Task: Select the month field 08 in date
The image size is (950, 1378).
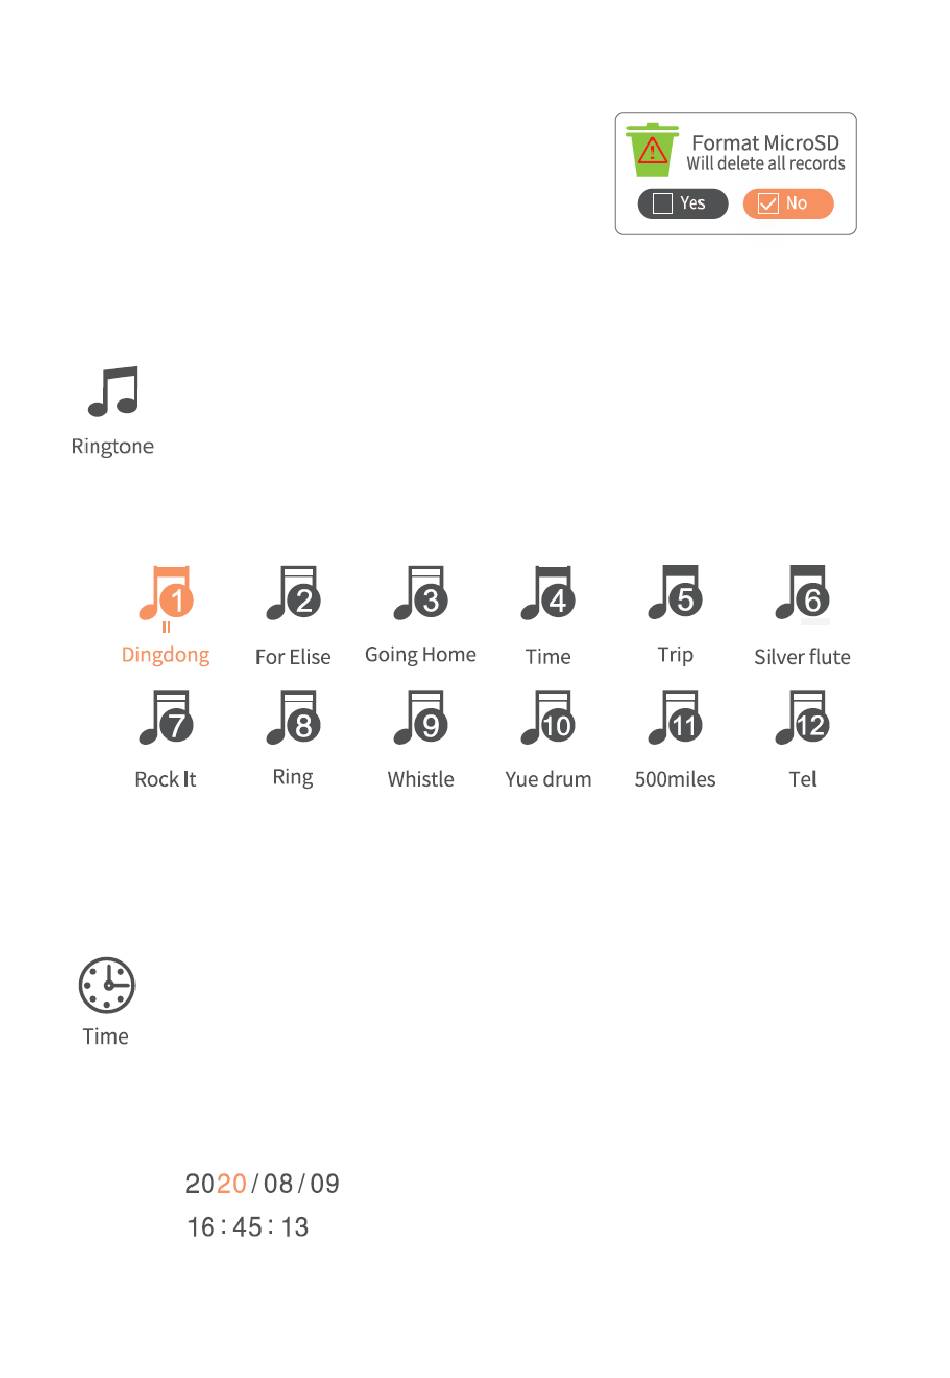Action: [278, 1183]
